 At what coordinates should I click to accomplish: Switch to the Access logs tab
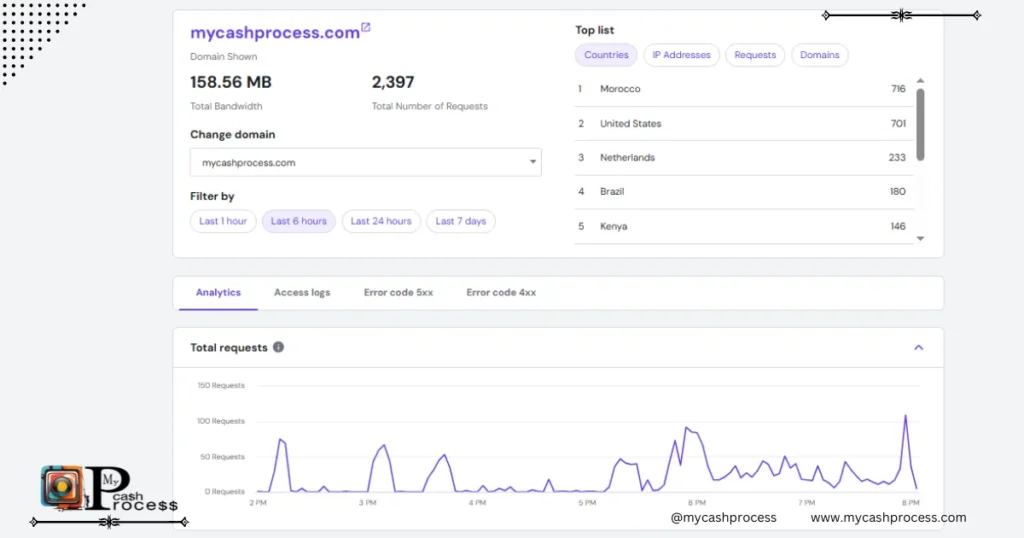(302, 293)
